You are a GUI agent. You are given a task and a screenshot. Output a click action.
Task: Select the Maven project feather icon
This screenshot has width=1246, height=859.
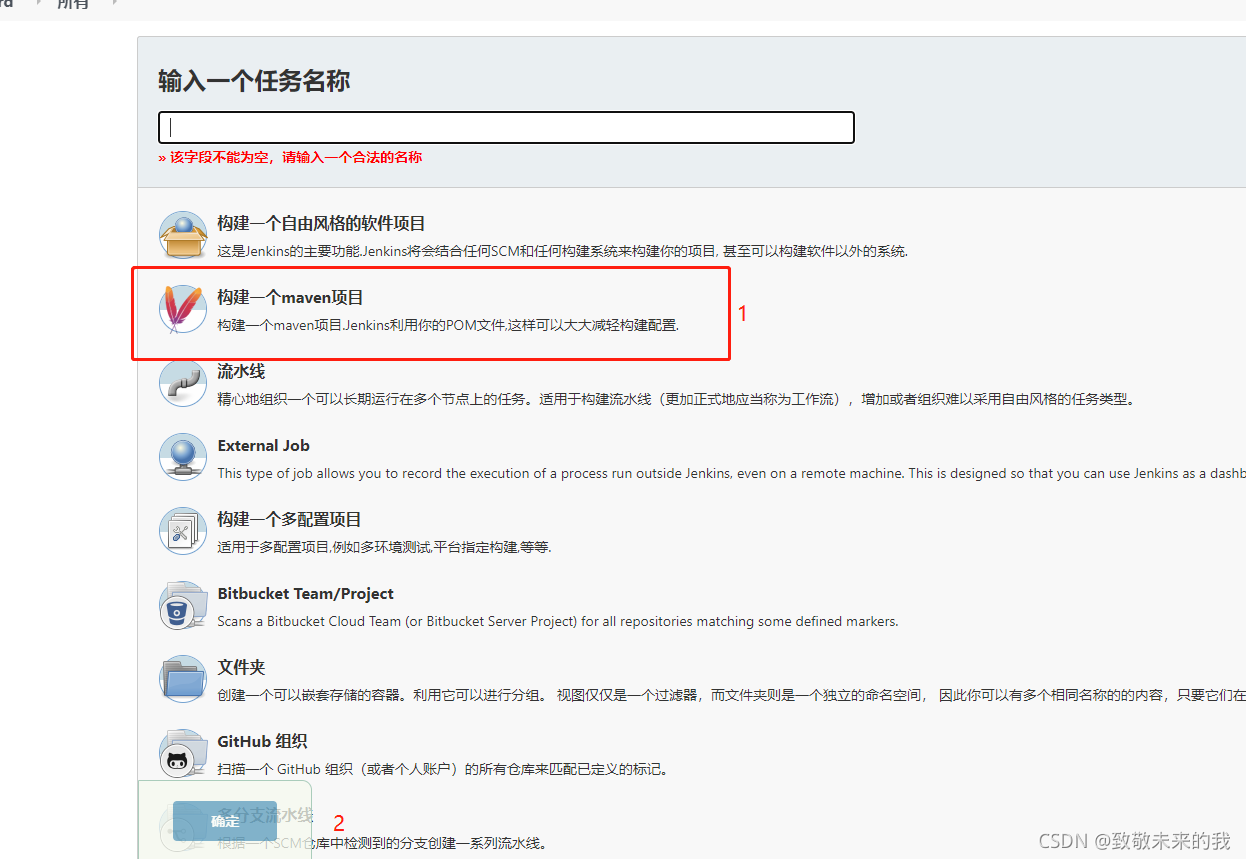point(182,306)
